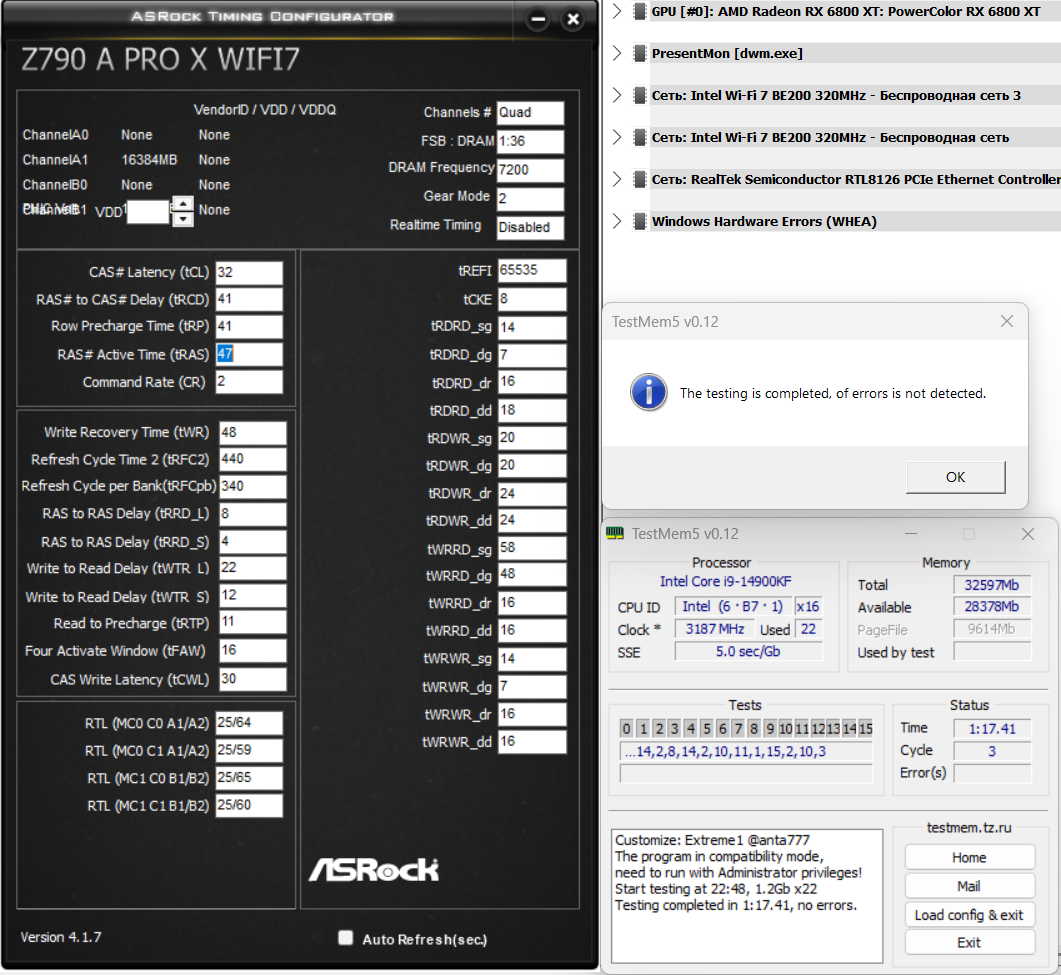Click test number 15 box in Tests

pos(865,728)
